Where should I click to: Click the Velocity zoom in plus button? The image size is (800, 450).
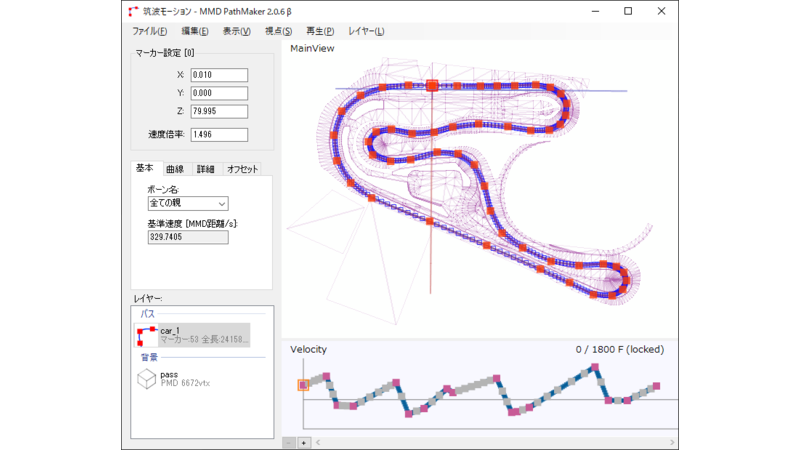click(304, 443)
